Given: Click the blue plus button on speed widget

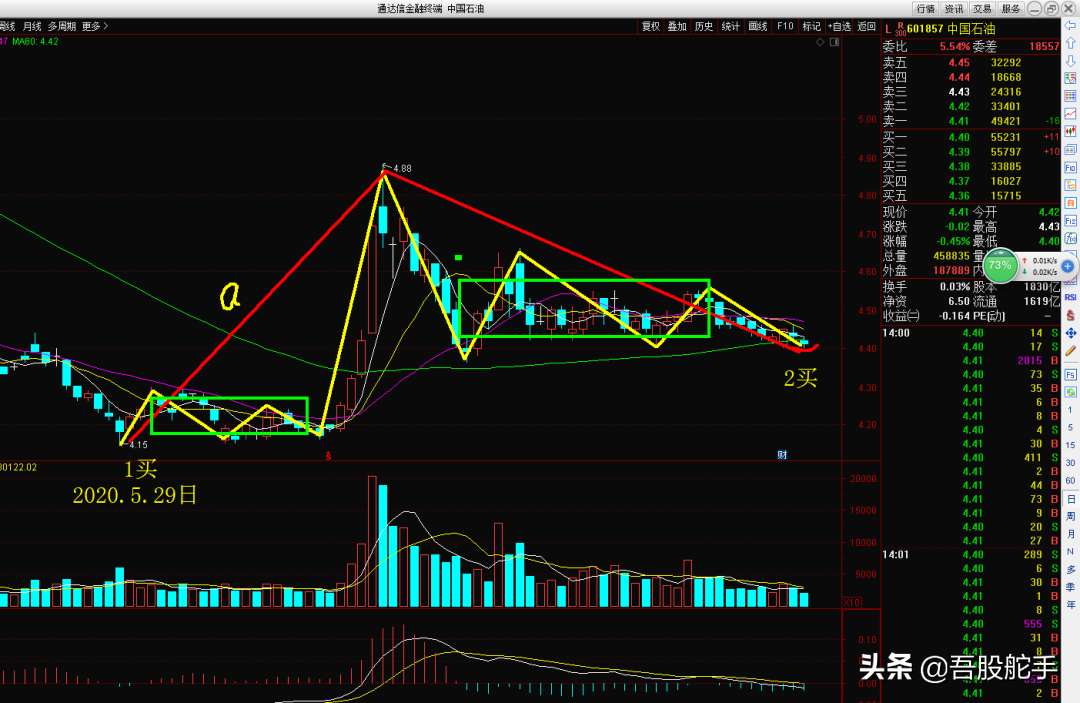Looking at the screenshot, I should pyautogui.click(x=1068, y=266).
